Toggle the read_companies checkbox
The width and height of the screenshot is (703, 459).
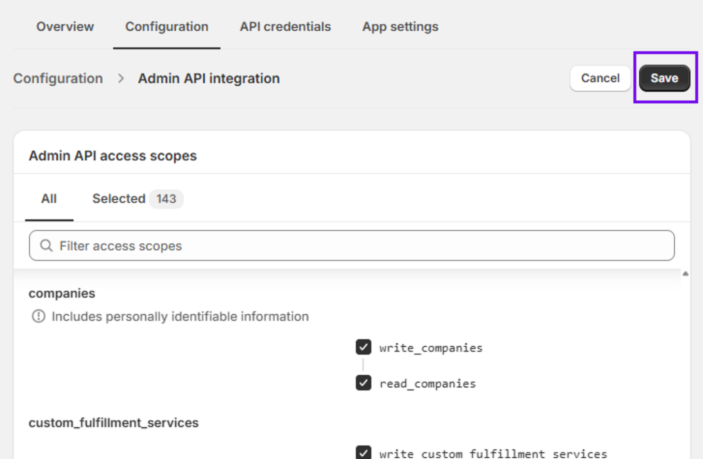[363, 383]
